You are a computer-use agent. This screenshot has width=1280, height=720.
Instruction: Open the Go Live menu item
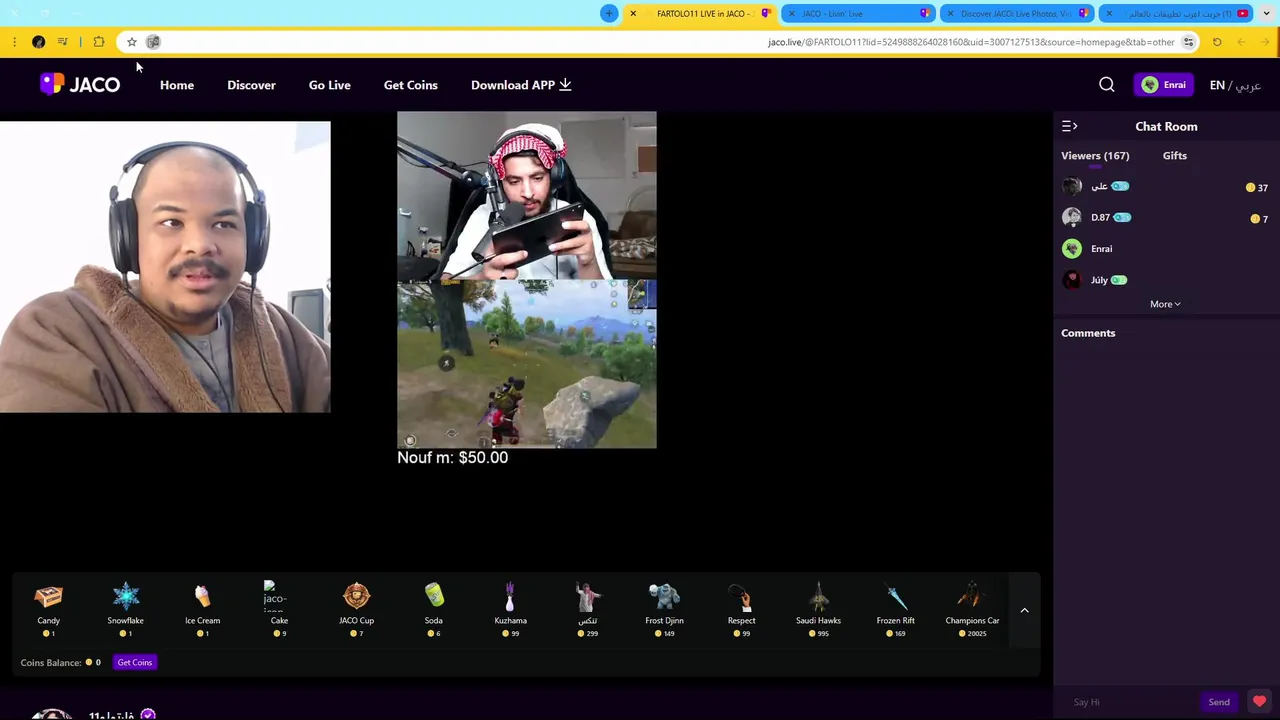coord(329,85)
